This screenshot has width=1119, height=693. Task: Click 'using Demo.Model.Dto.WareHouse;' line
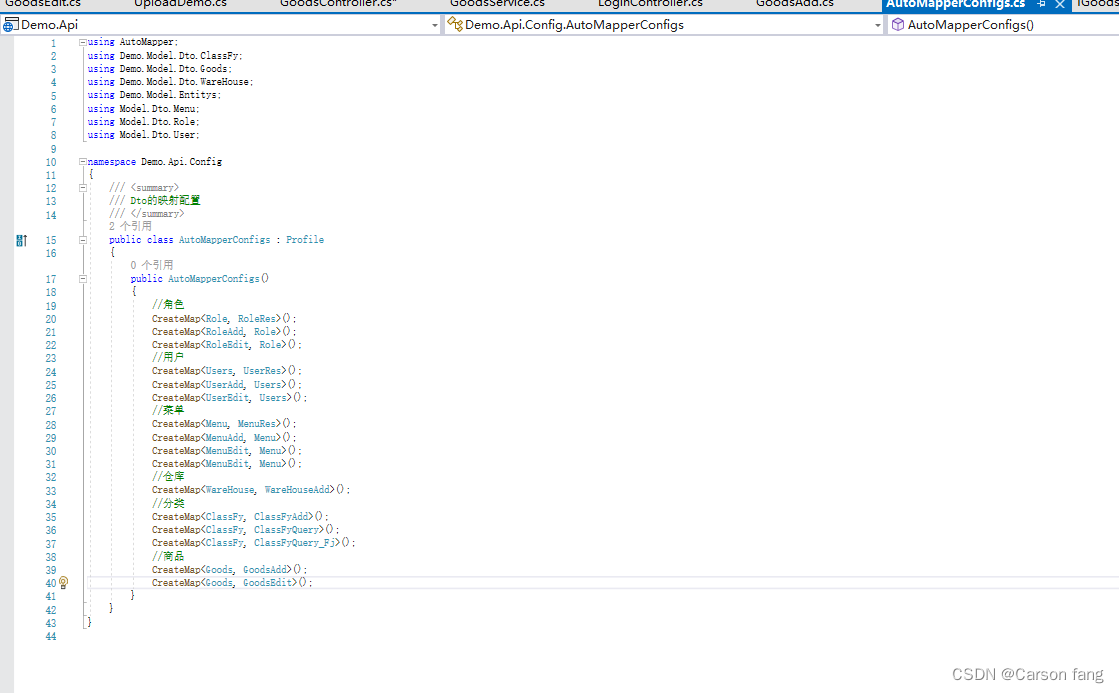click(170, 82)
